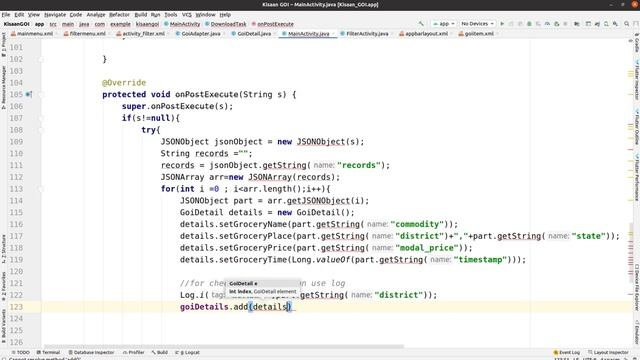Screen dimensions: 640x360
Task: Open the Build menu
Action: [x=140, y=15]
